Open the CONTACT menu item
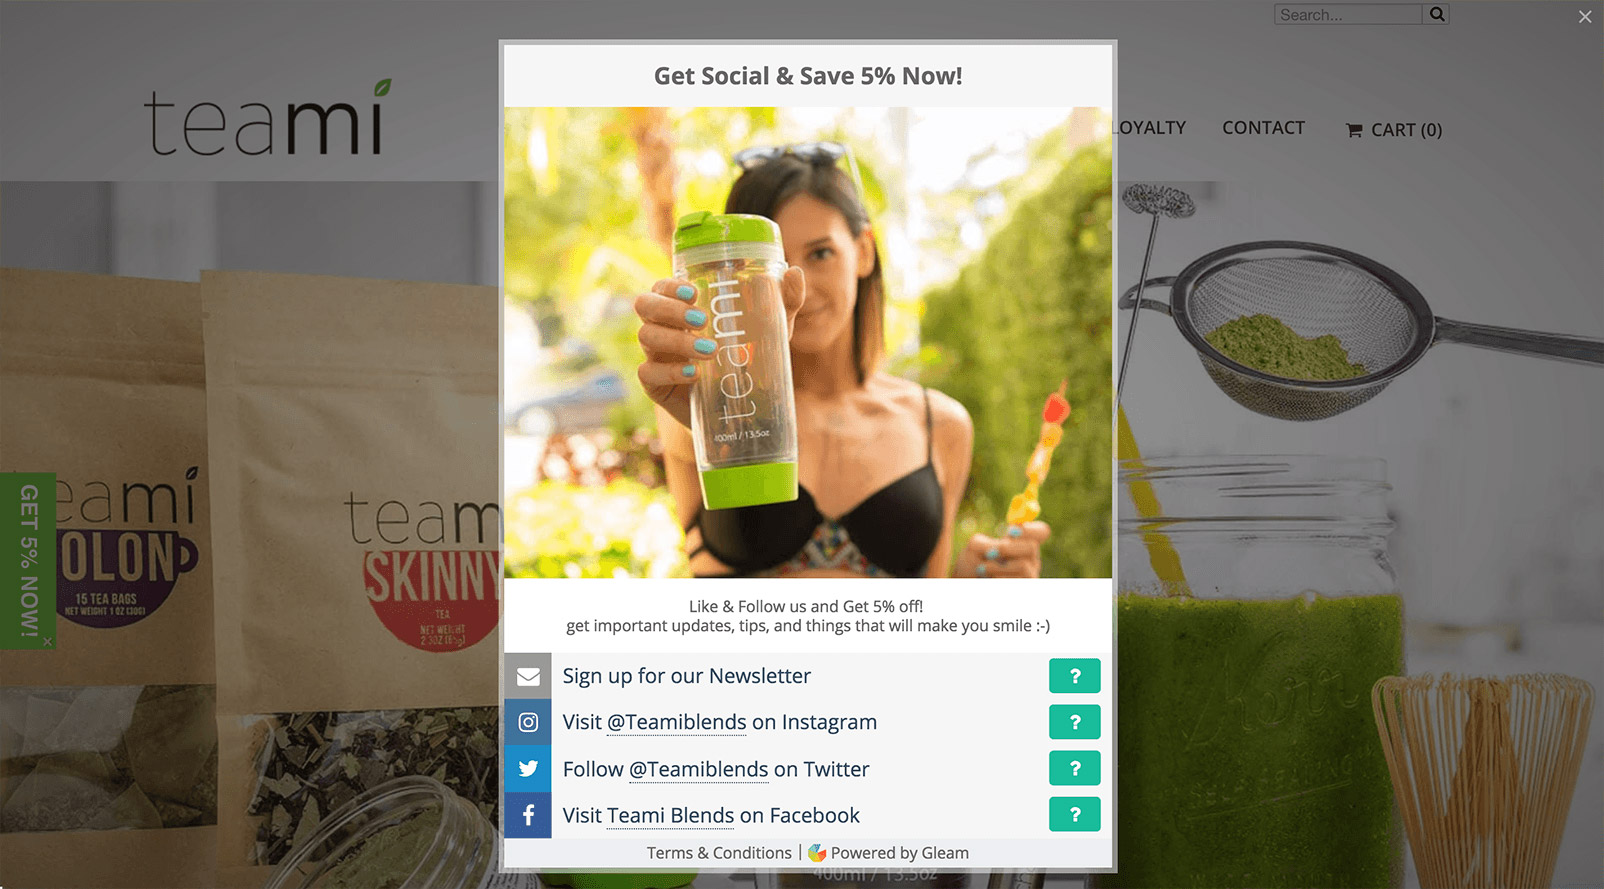This screenshot has width=1604, height=889. click(1263, 128)
